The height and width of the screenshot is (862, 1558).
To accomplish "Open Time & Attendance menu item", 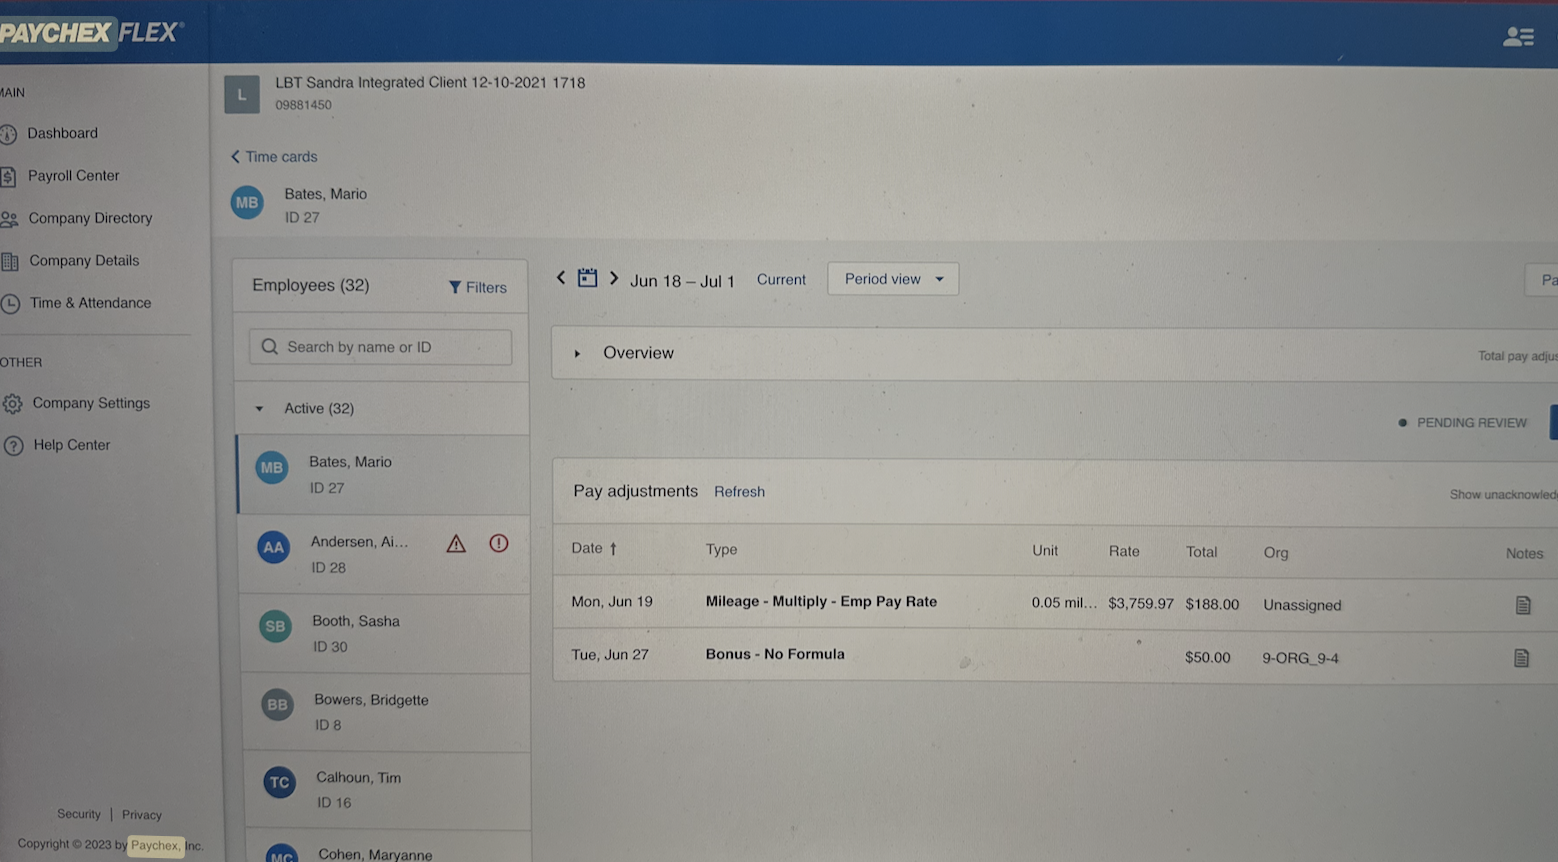I will click(90, 303).
